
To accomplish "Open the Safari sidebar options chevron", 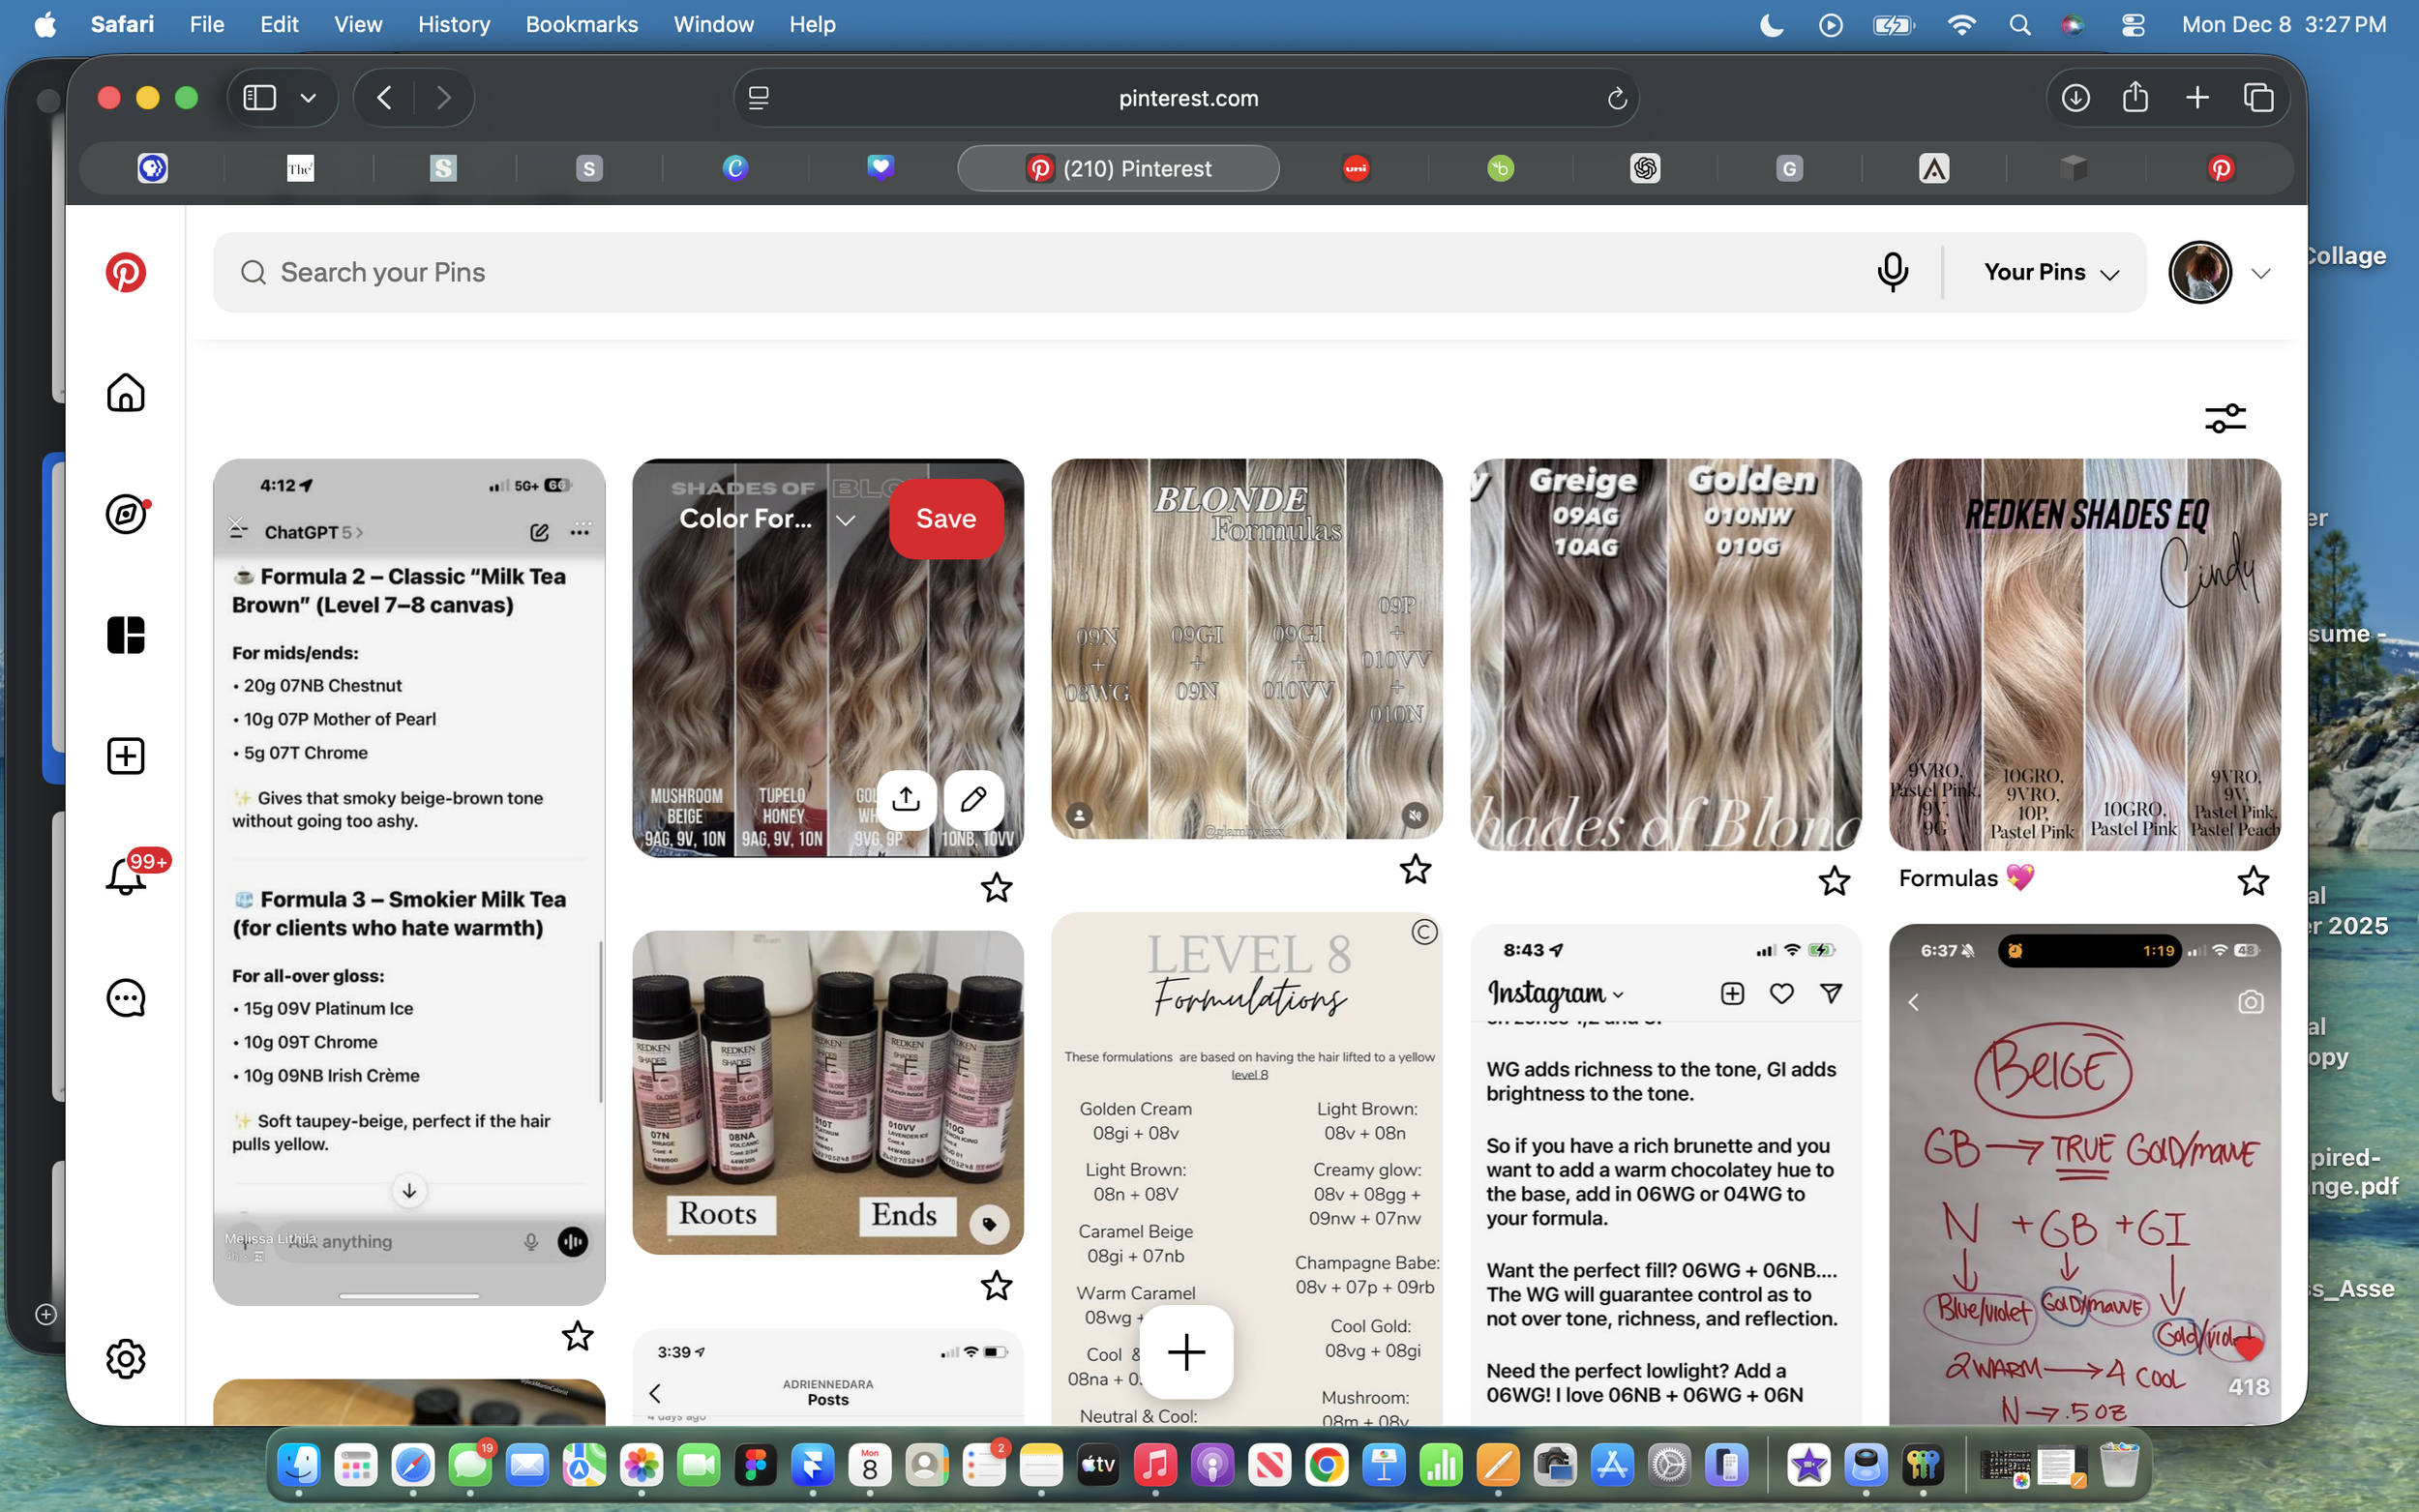I will 308,98.
